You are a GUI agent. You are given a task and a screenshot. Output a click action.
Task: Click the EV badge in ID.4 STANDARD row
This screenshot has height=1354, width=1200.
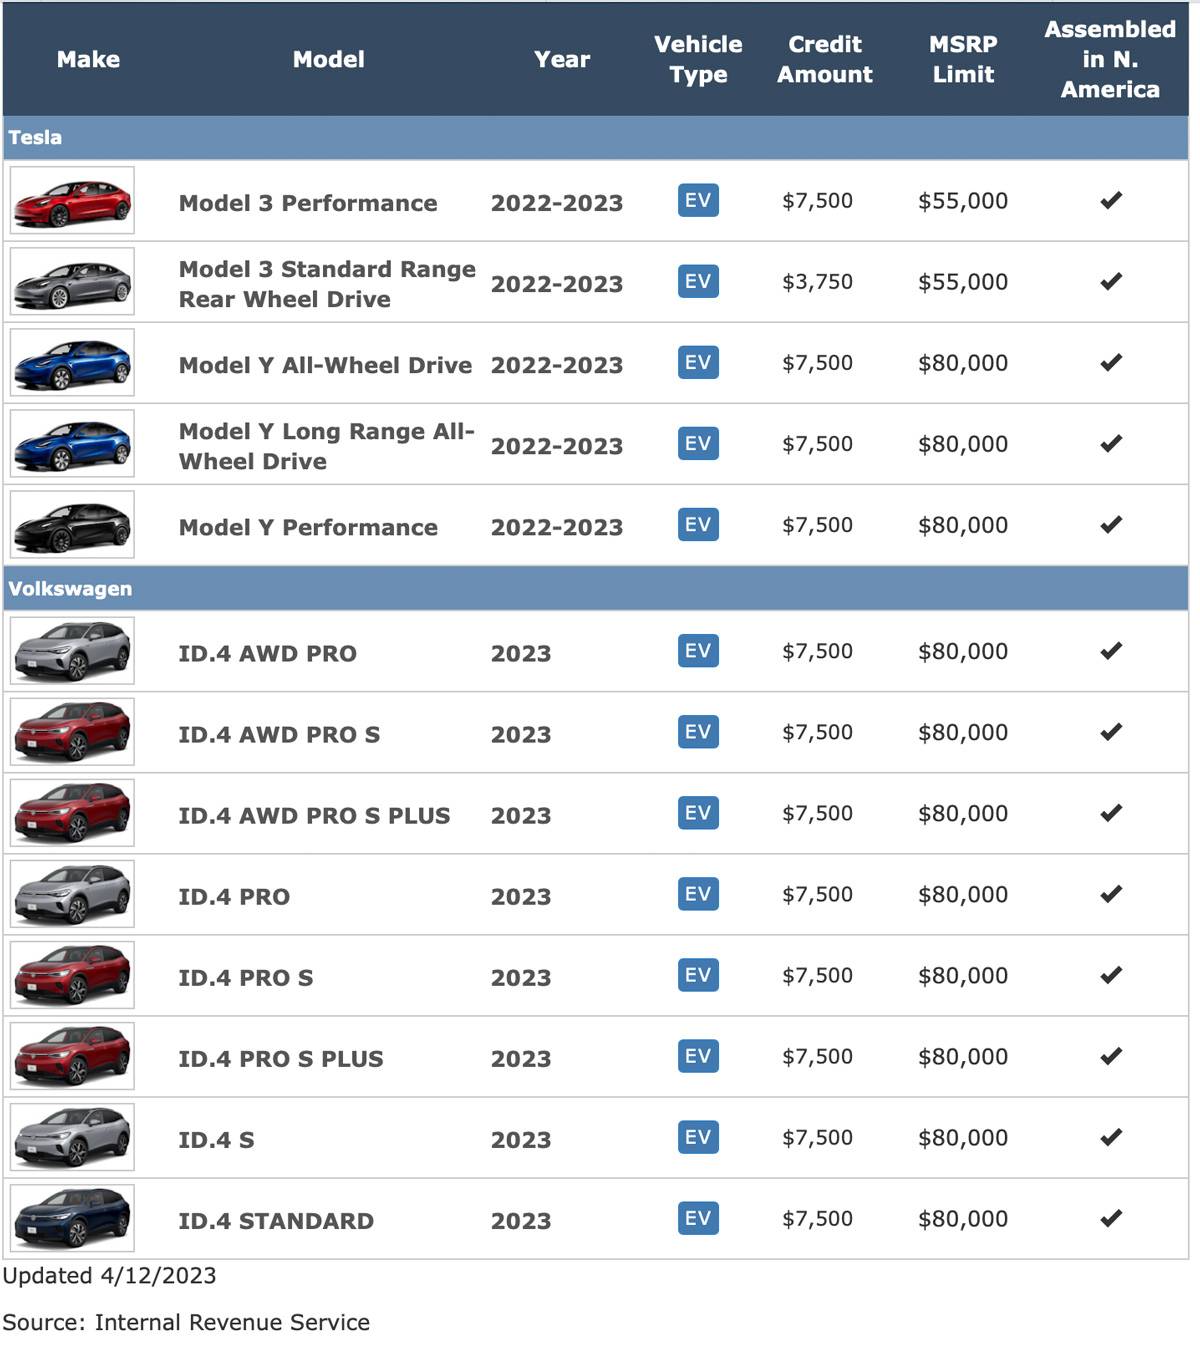point(698,1217)
